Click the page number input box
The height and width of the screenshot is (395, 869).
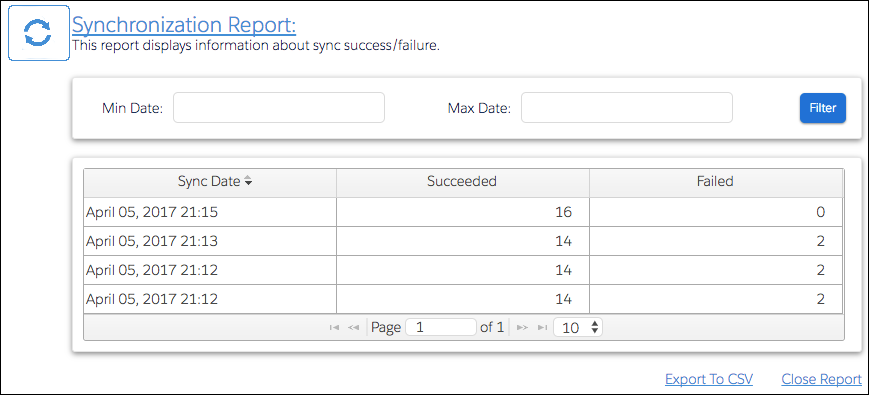(x=441, y=327)
